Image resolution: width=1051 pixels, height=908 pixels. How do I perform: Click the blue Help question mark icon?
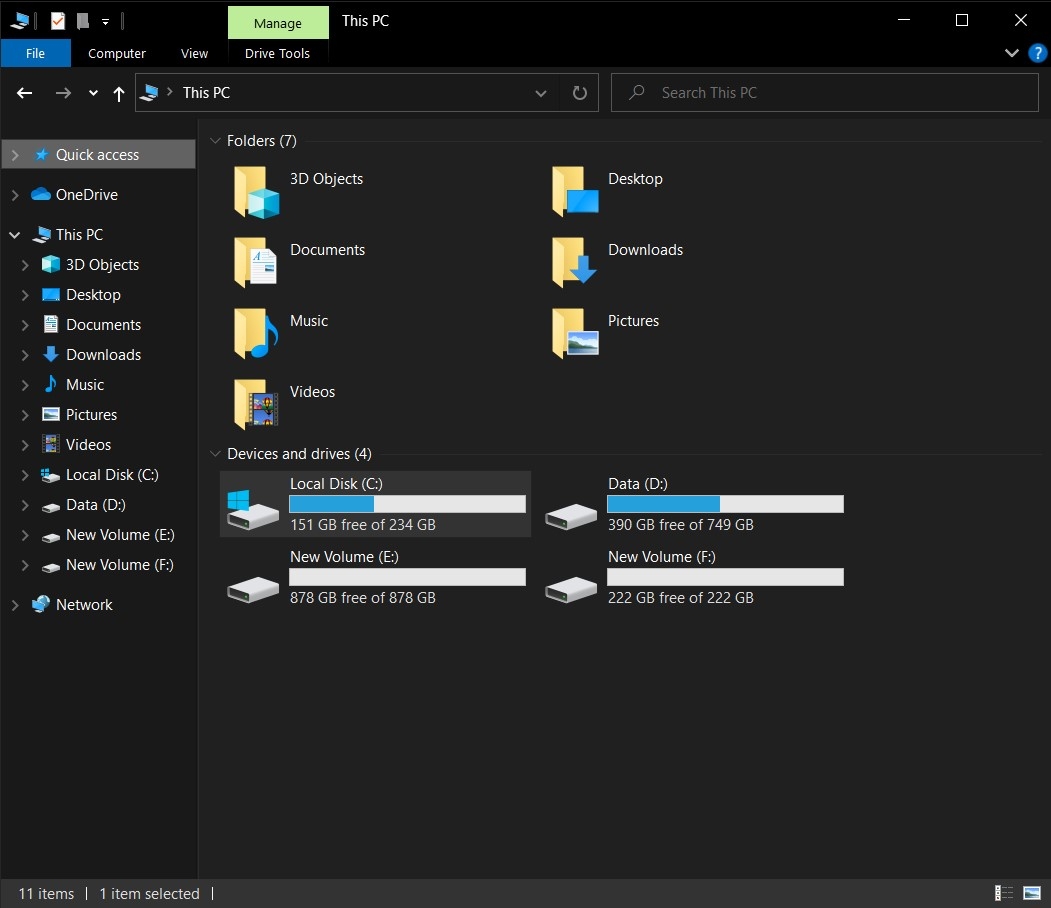point(1037,53)
